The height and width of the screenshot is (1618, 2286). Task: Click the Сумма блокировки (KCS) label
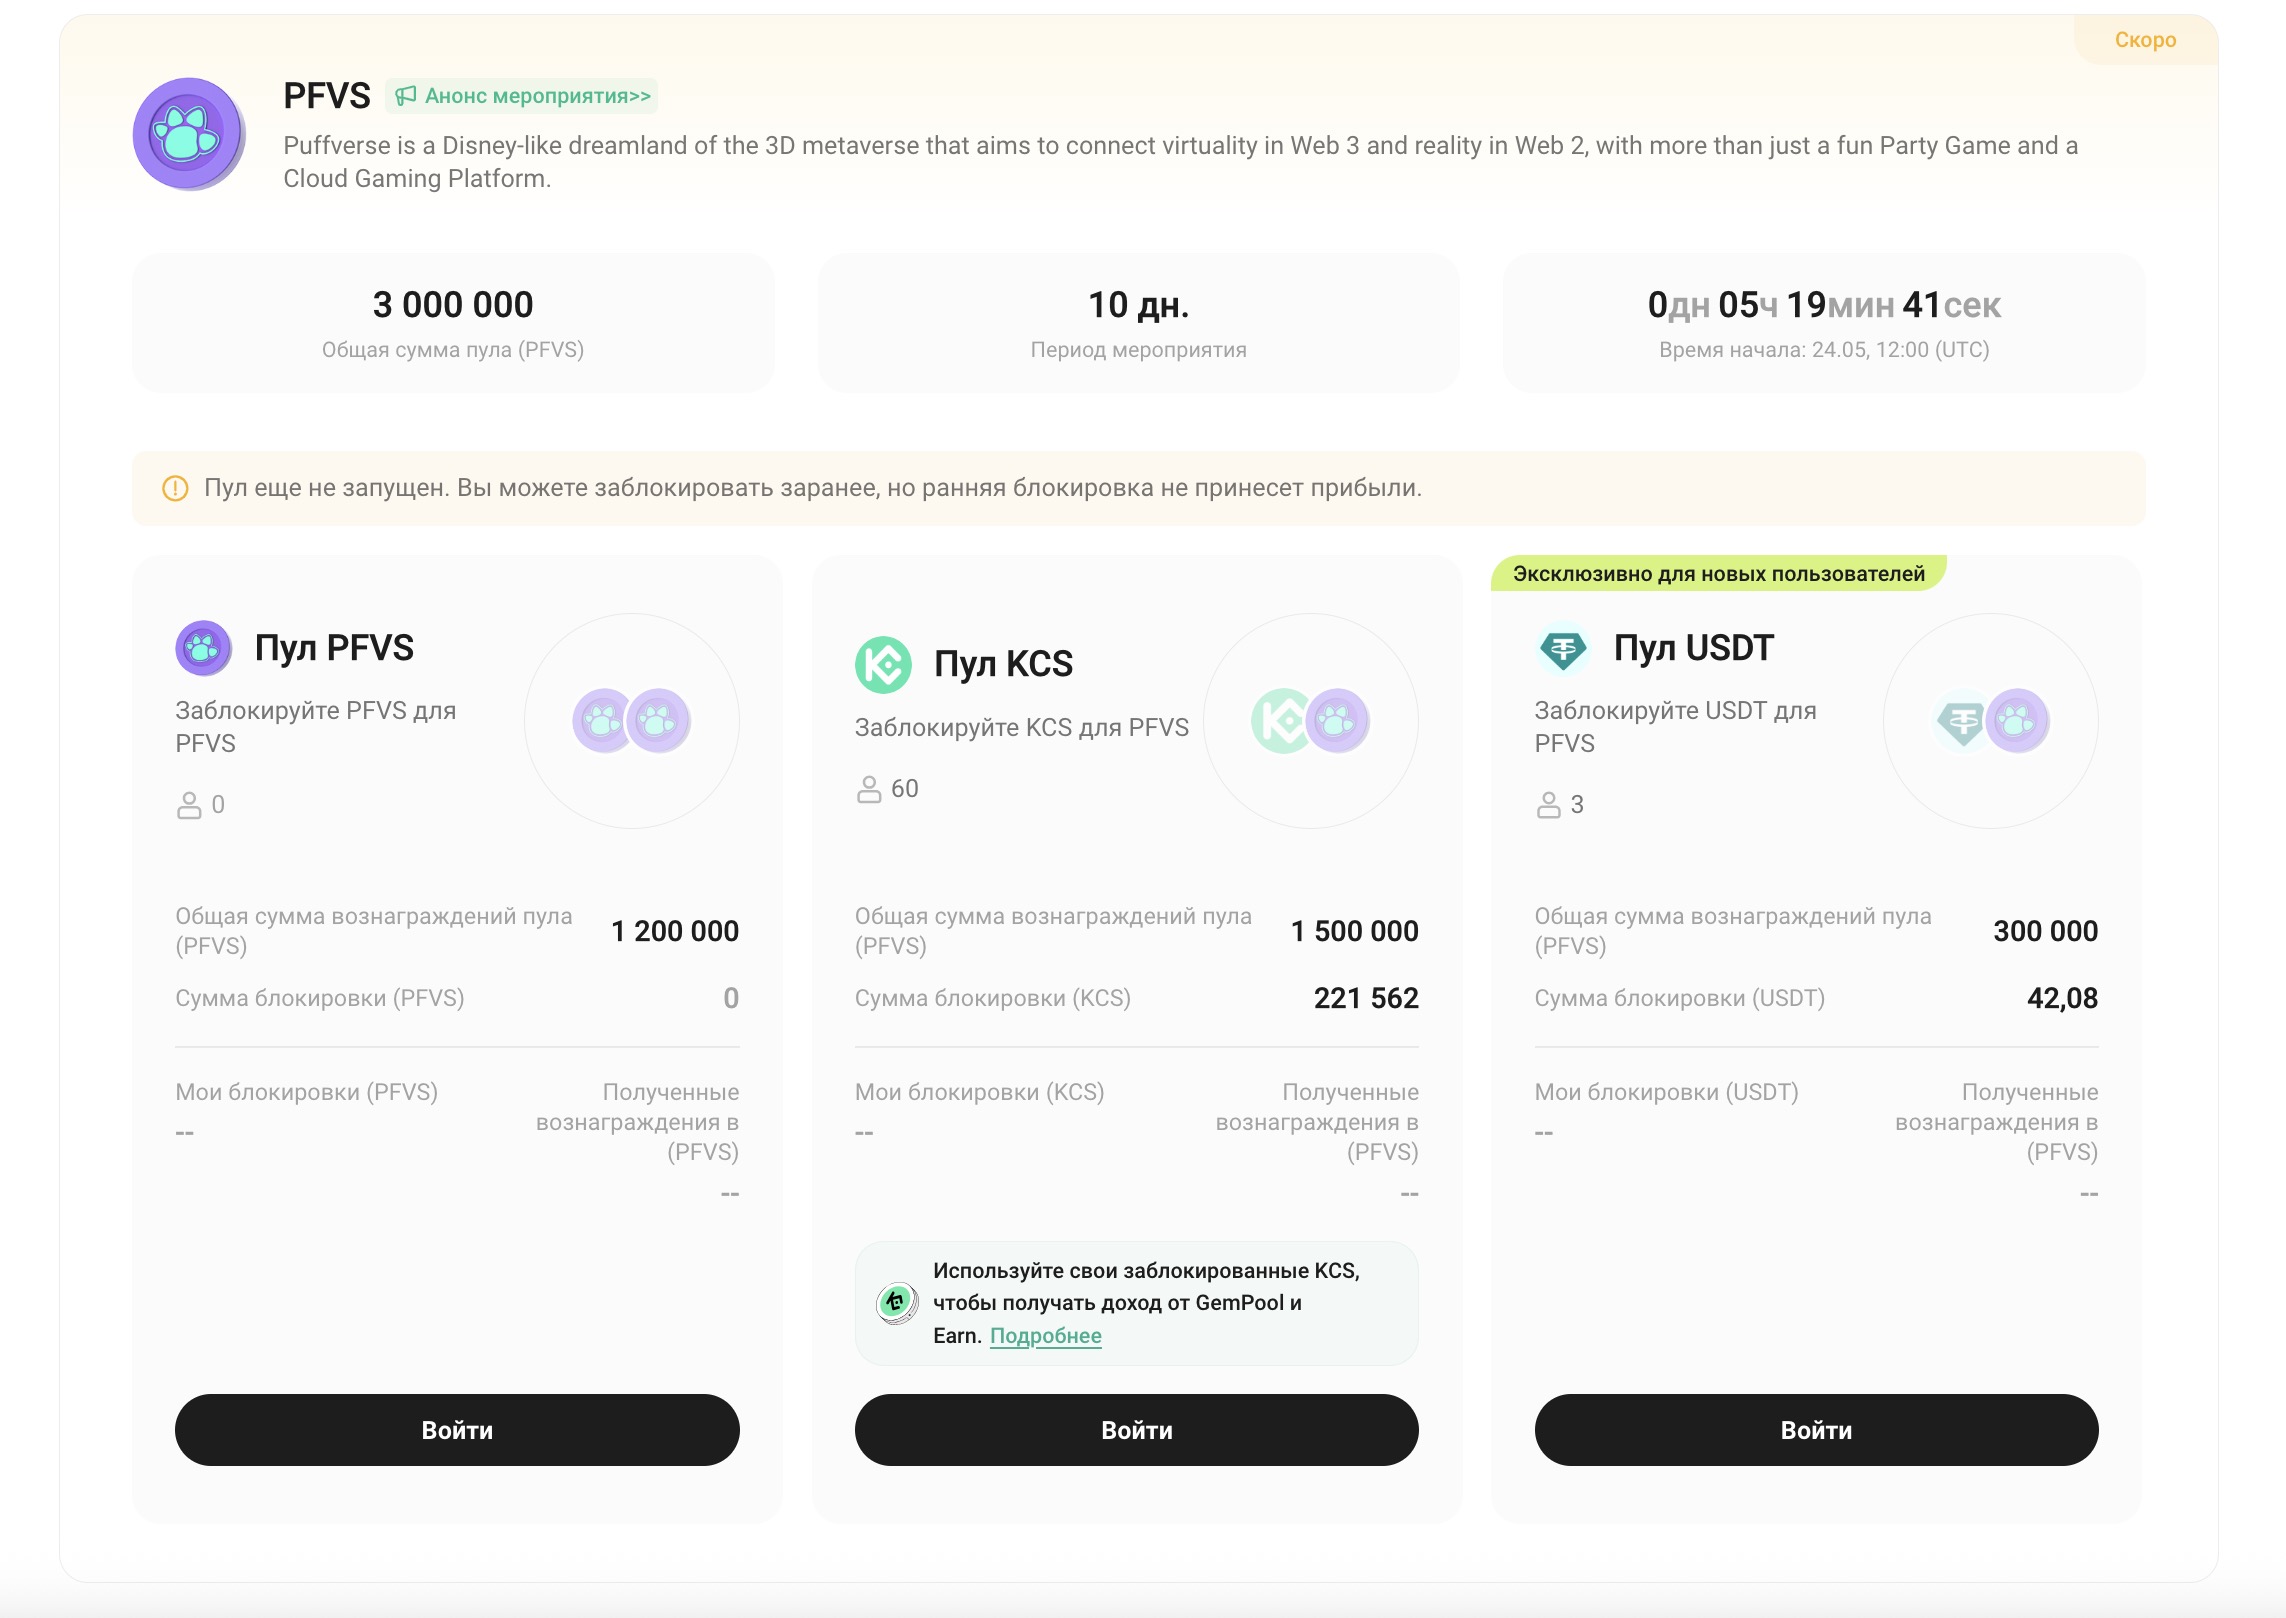tap(993, 998)
